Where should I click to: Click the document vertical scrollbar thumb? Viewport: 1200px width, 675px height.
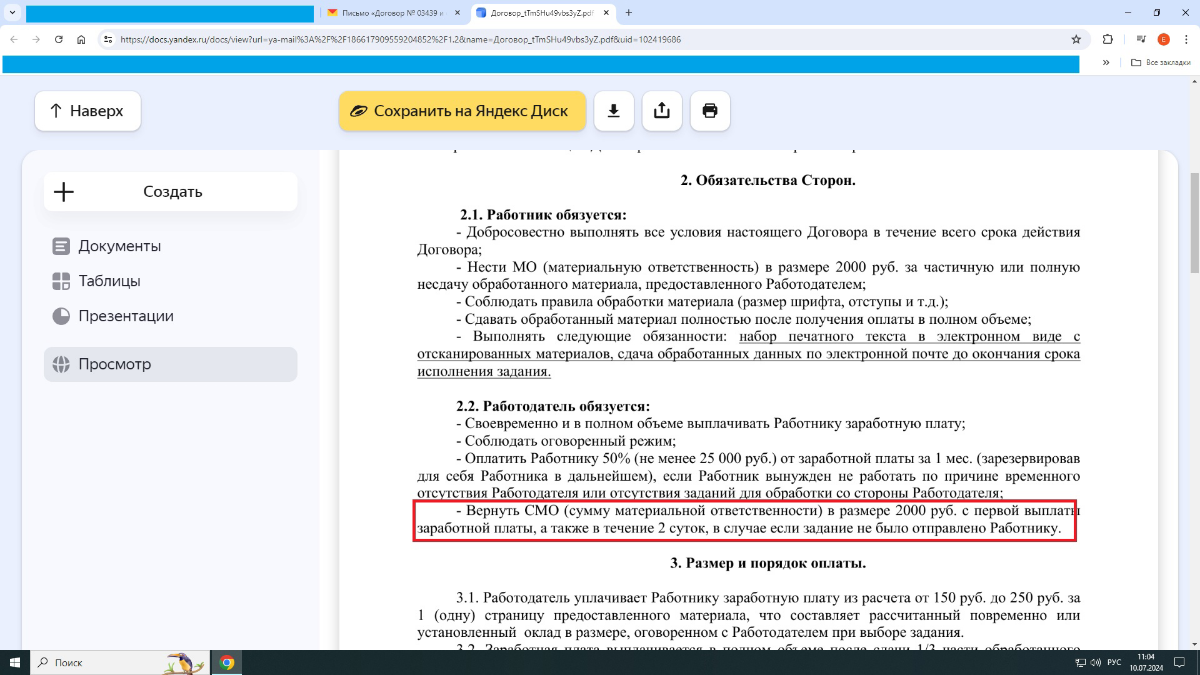click(1193, 222)
